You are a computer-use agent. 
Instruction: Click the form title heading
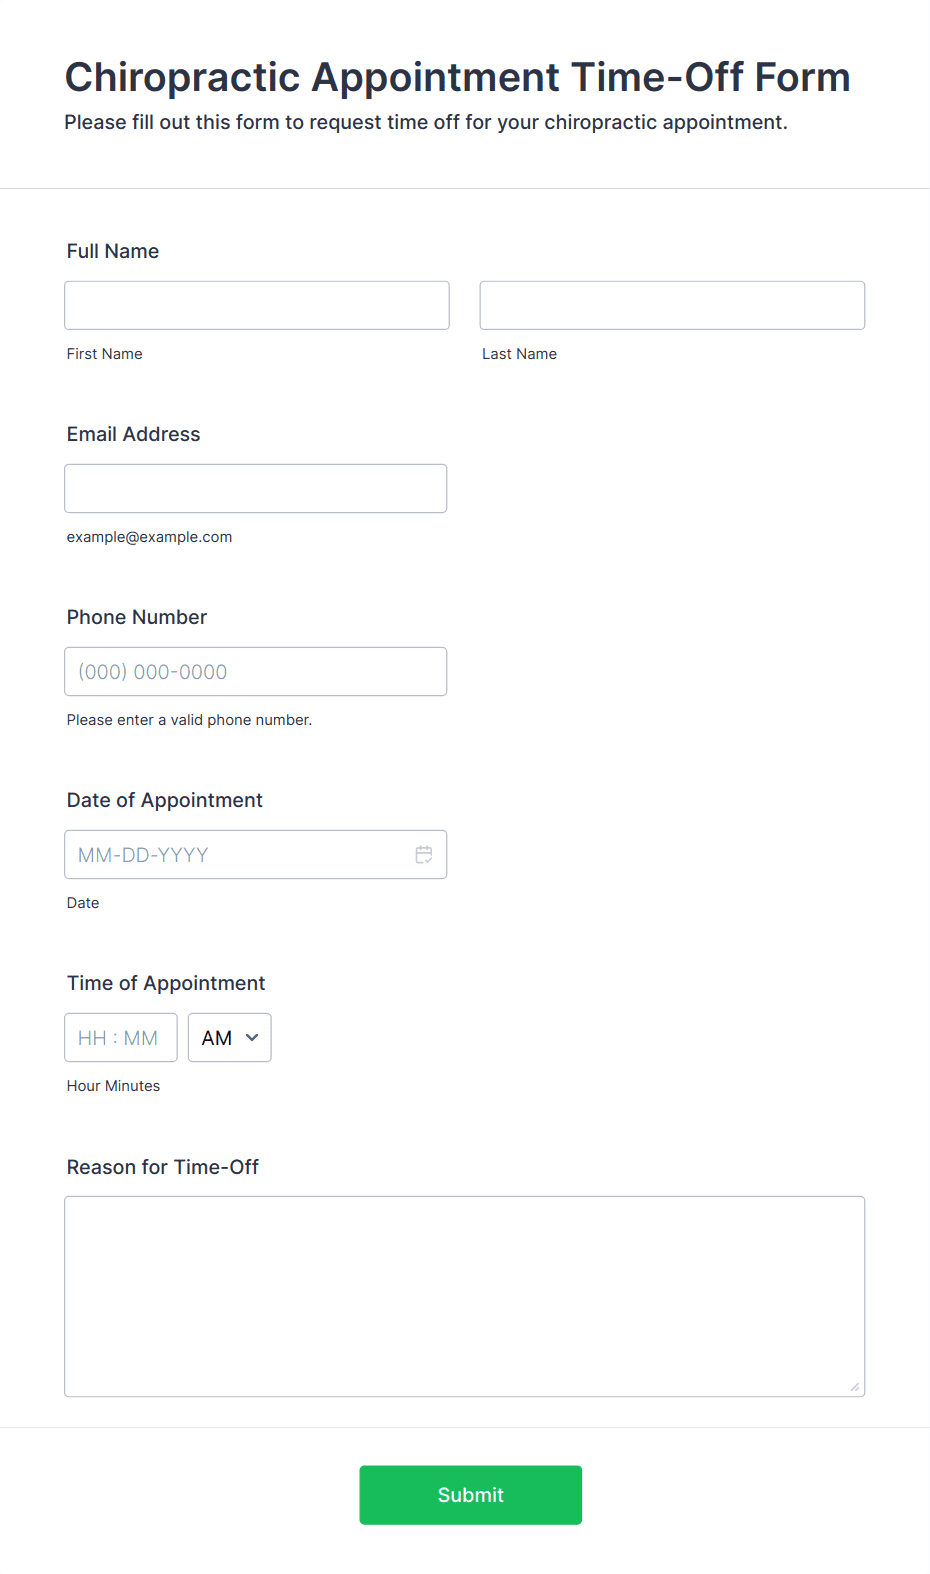tap(458, 77)
